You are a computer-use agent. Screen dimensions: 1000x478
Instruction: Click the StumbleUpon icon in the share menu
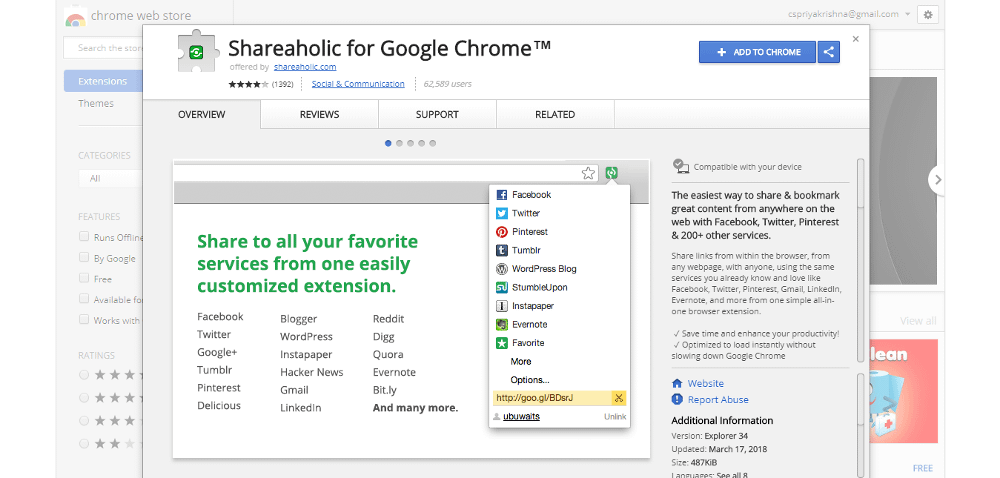(501, 287)
